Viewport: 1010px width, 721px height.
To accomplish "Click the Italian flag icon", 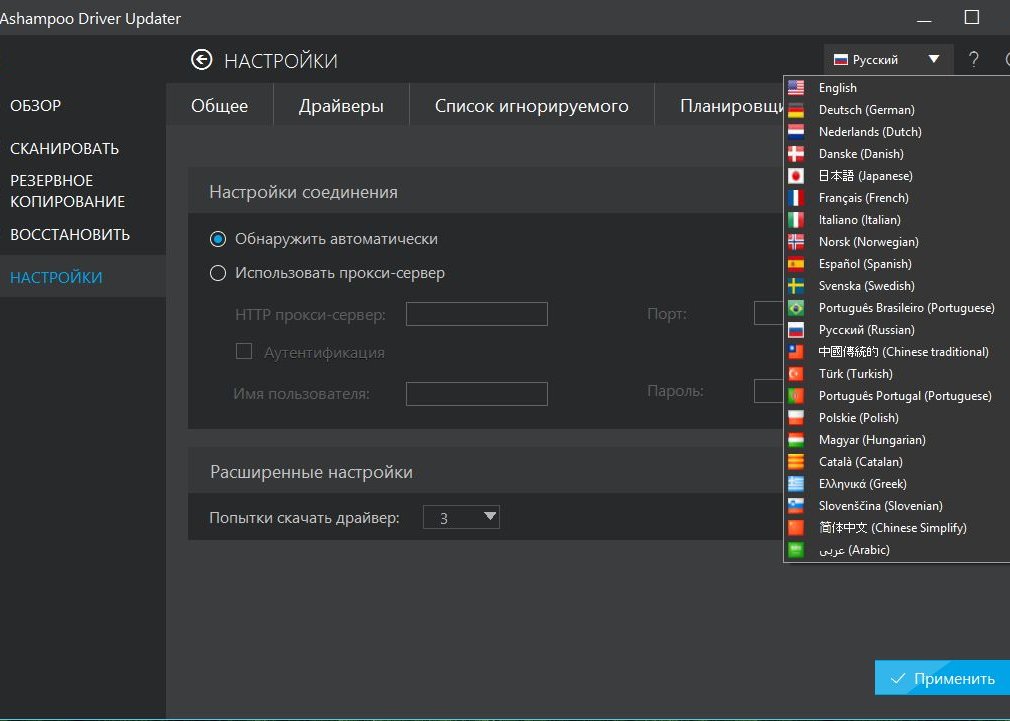I will coord(796,220).
